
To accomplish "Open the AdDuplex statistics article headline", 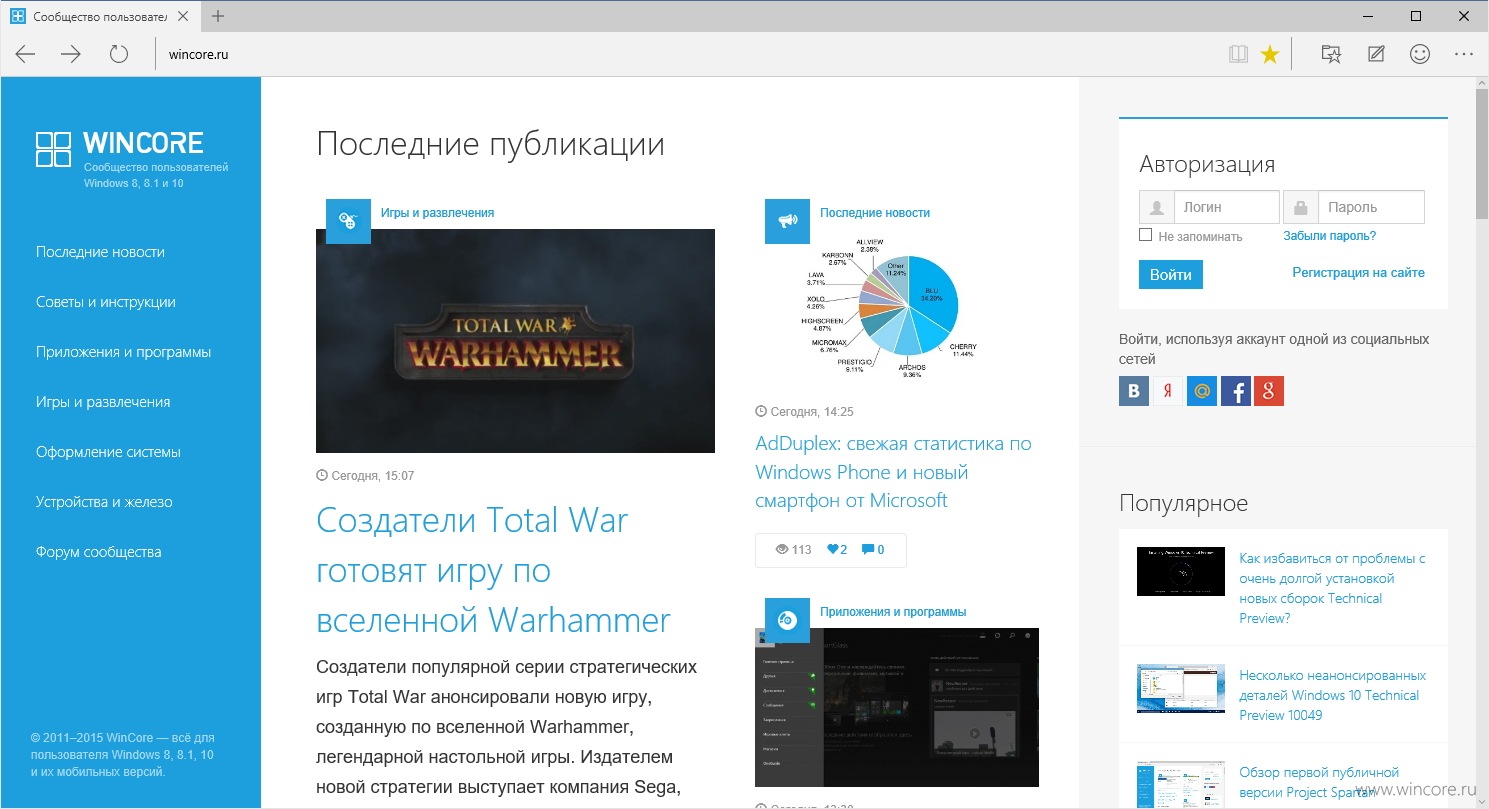I will (x=893, y=472).
